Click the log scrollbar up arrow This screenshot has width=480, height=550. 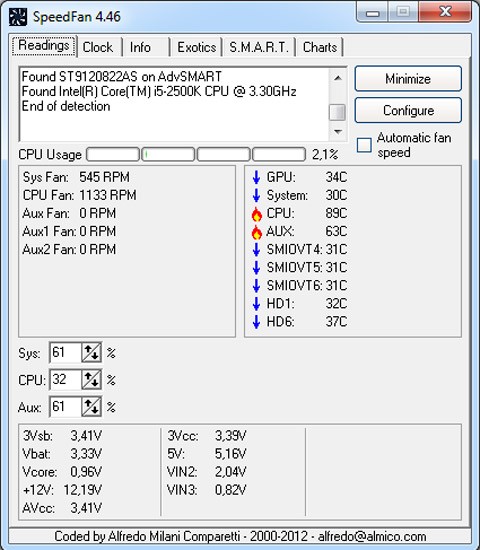338,78
